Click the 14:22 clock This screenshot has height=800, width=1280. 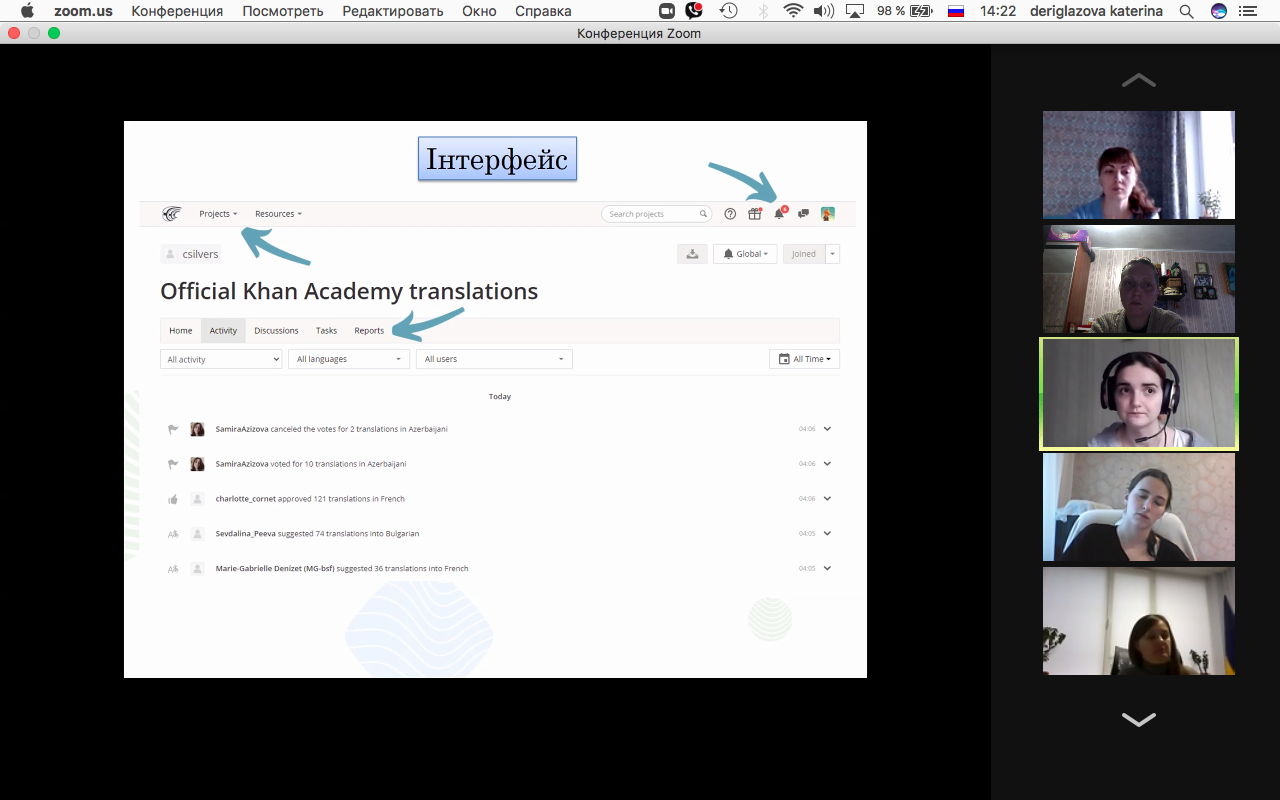998,11
